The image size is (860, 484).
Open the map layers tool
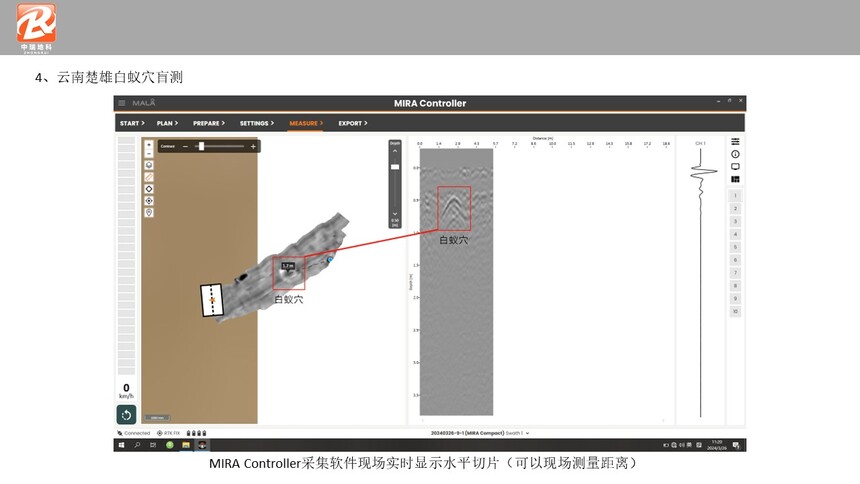149,165
